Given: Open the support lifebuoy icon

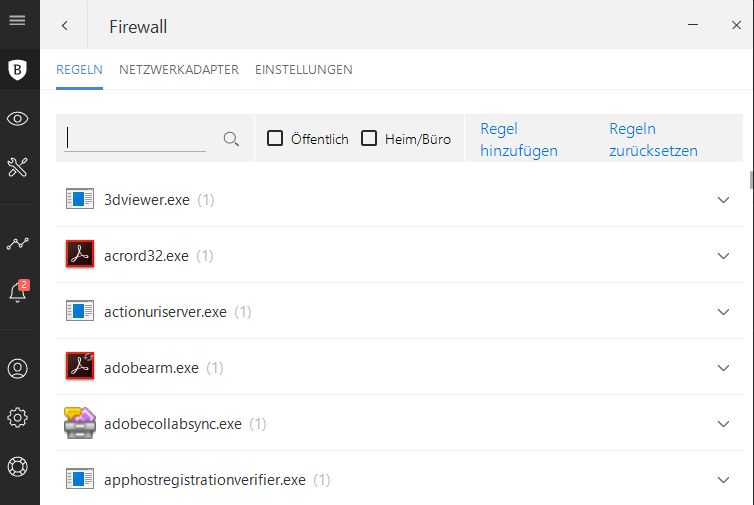Looking at the screenshot, I should tap(17, 467).
